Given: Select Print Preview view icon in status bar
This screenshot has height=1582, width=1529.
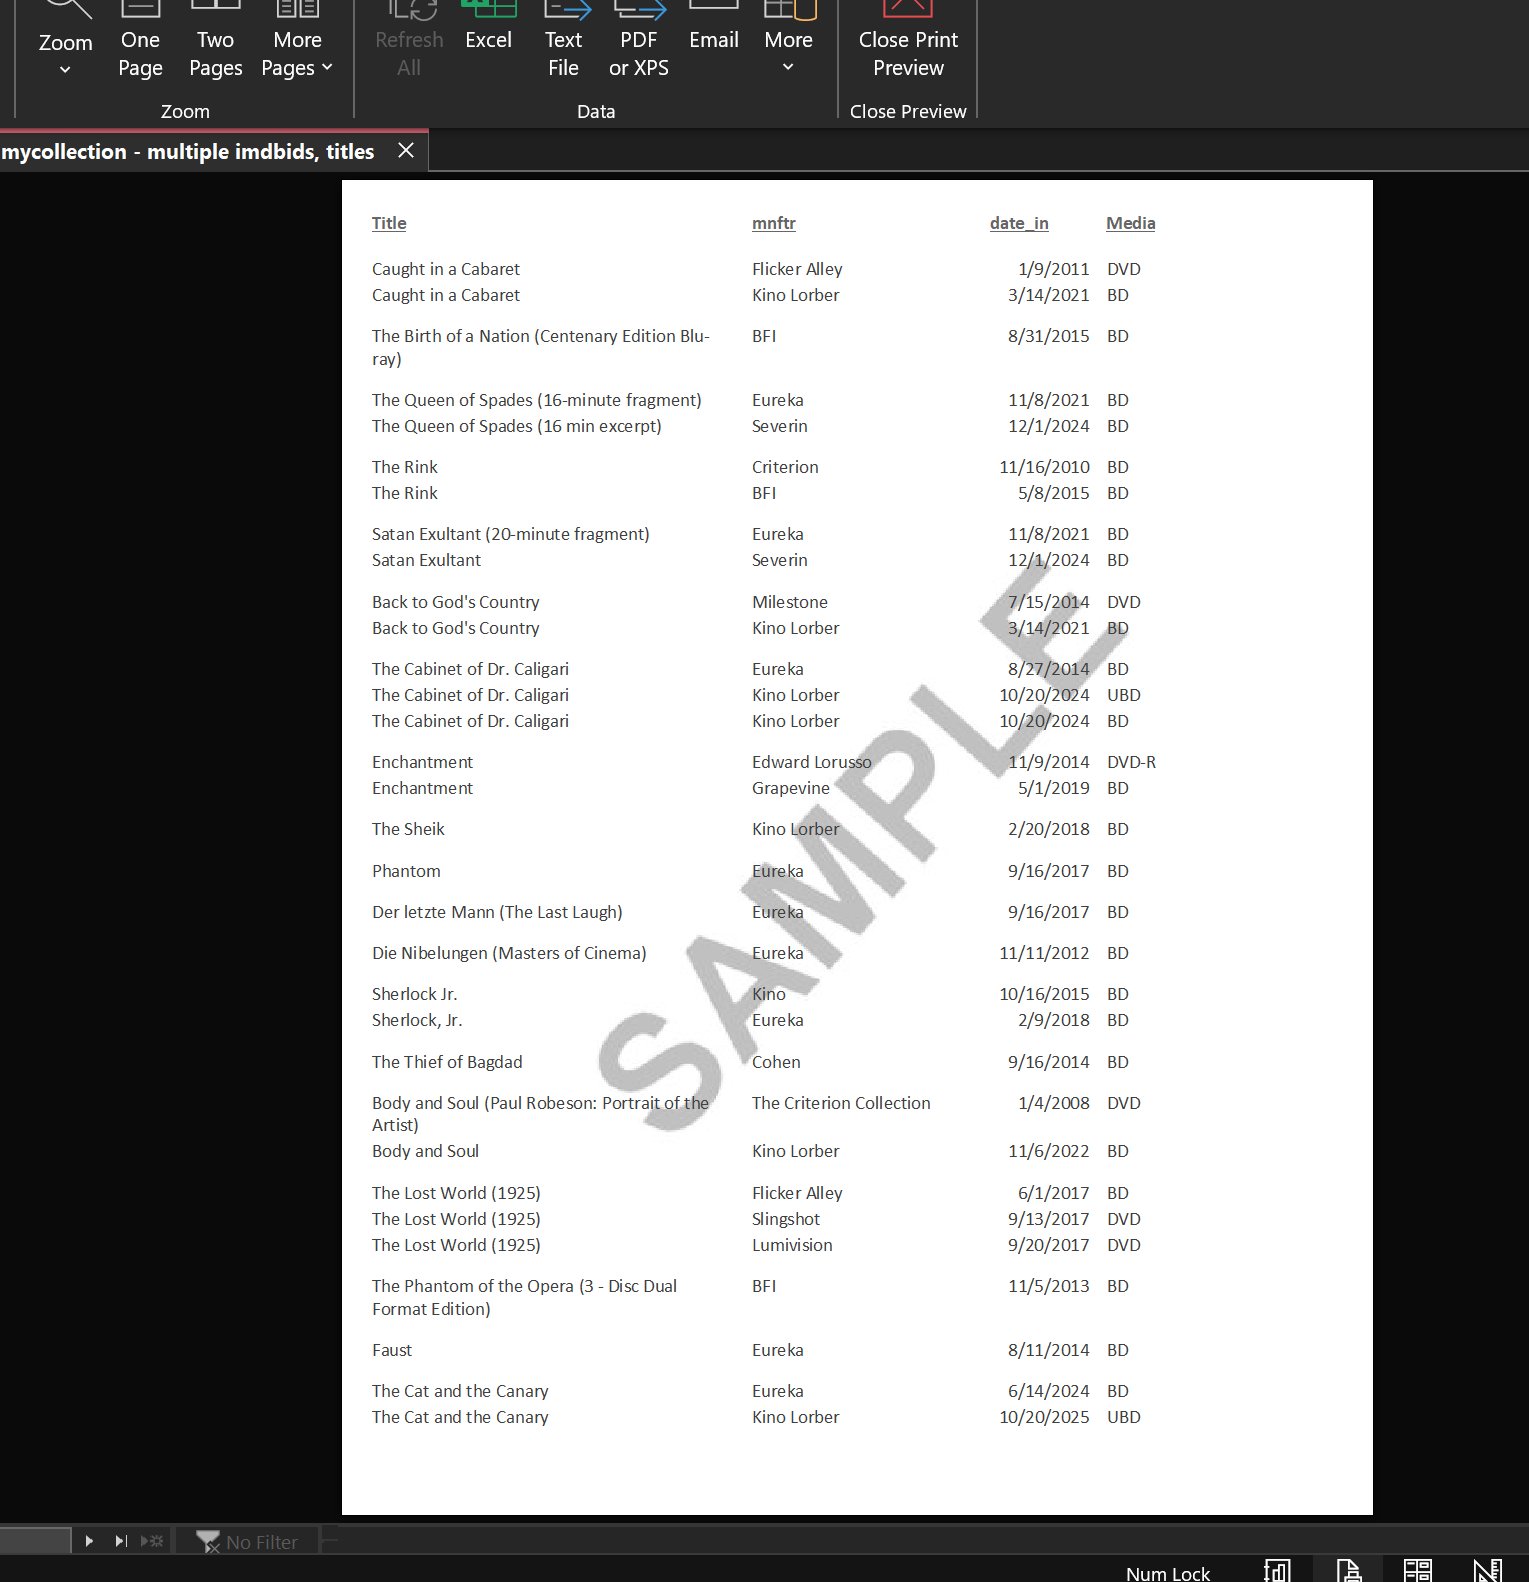Looking at the screenshot, I should 1348,1570.
